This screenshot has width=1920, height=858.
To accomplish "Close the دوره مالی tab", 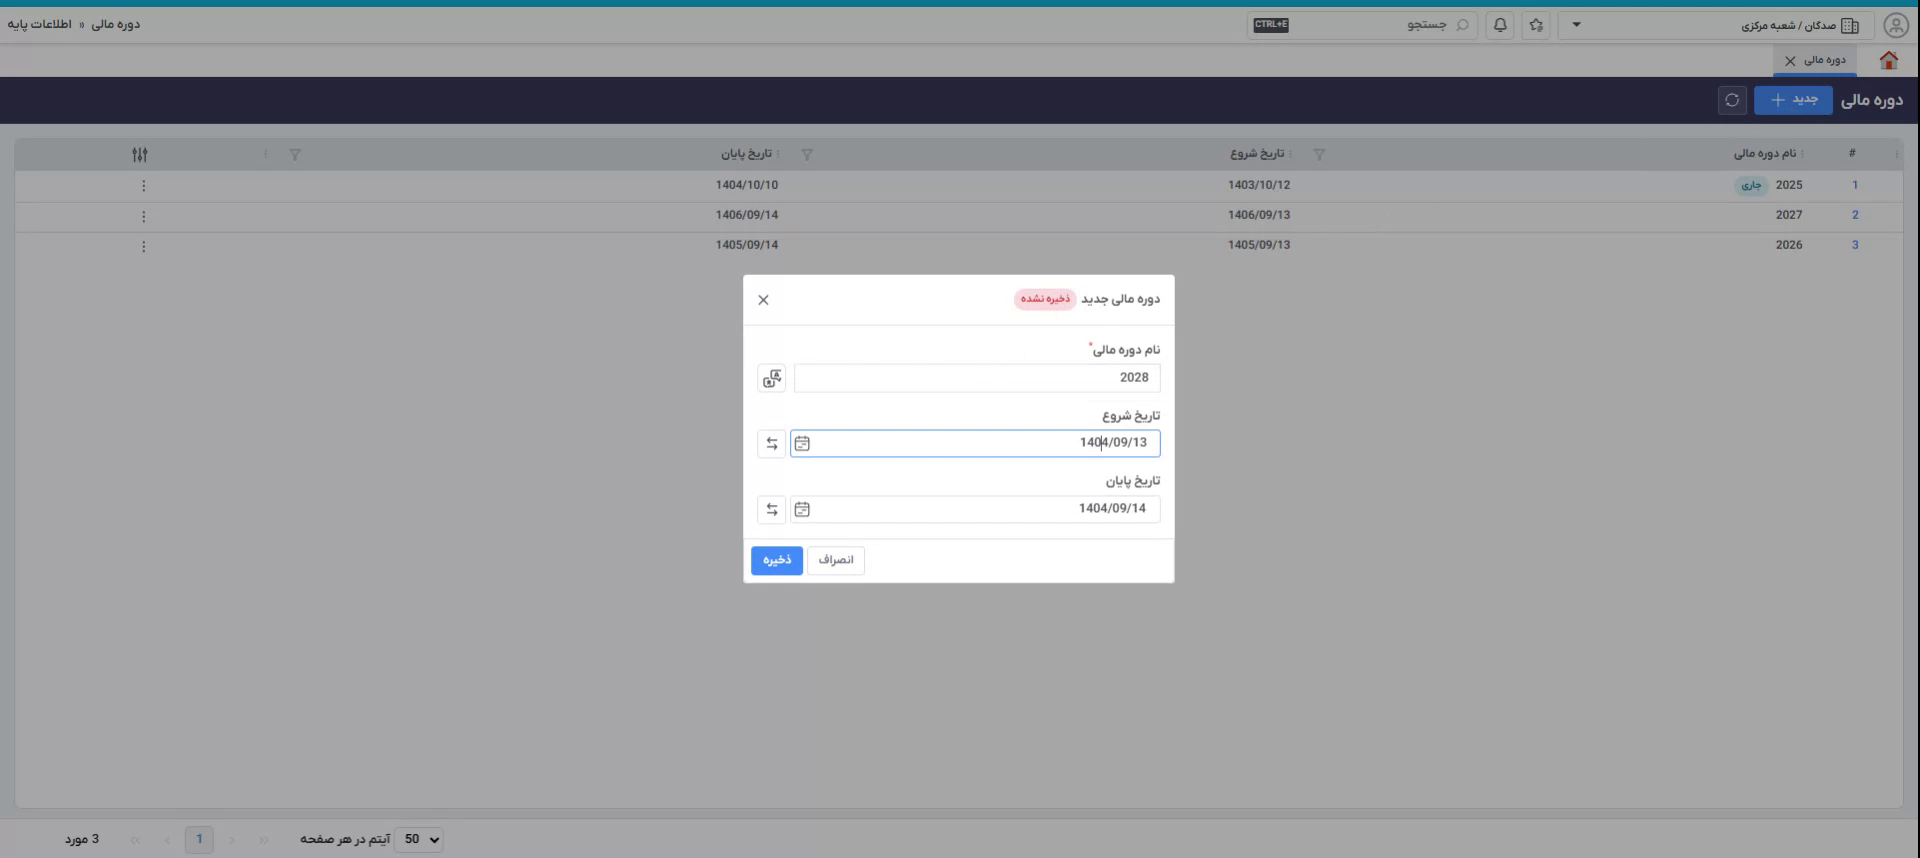I will pyautogui.click(x=1790, y=61).
